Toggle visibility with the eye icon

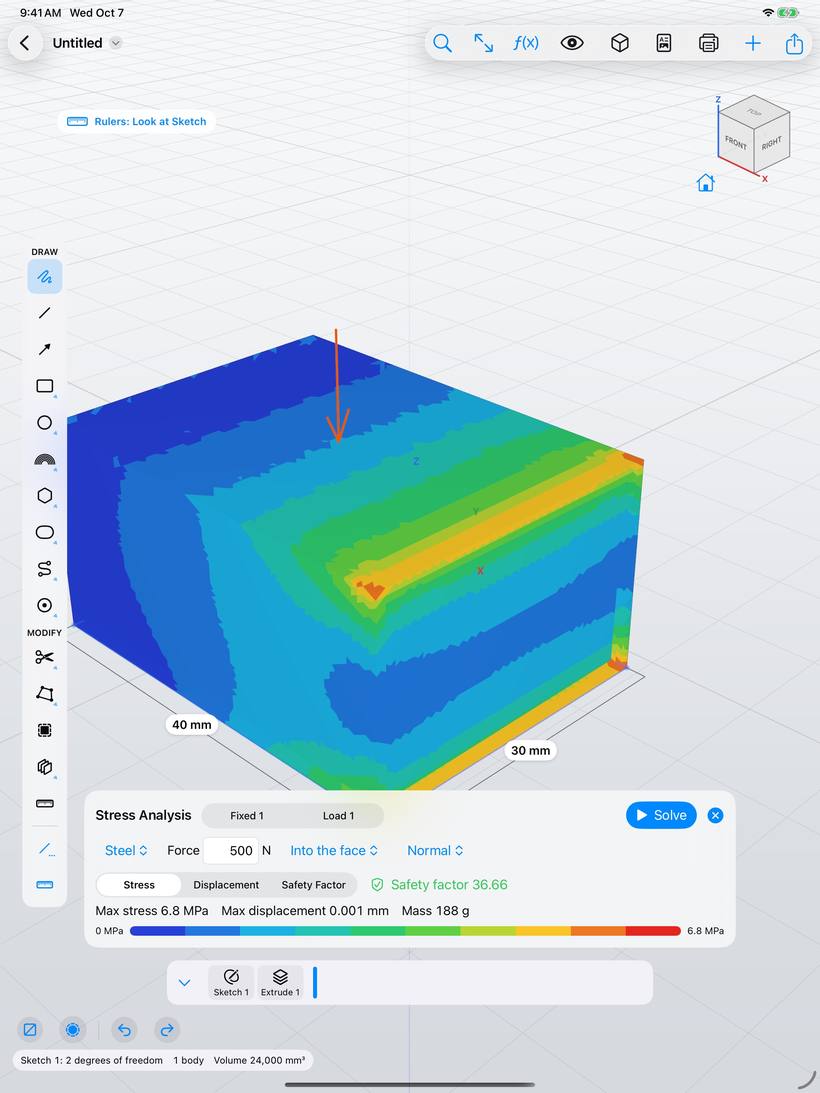point(572,43)
